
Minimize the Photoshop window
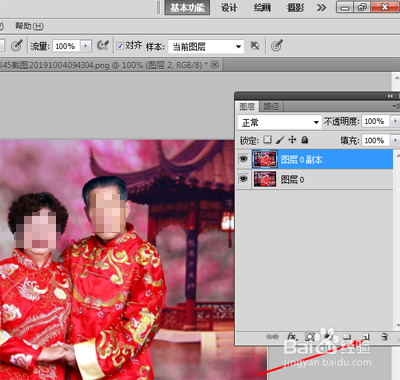point(345,7)
